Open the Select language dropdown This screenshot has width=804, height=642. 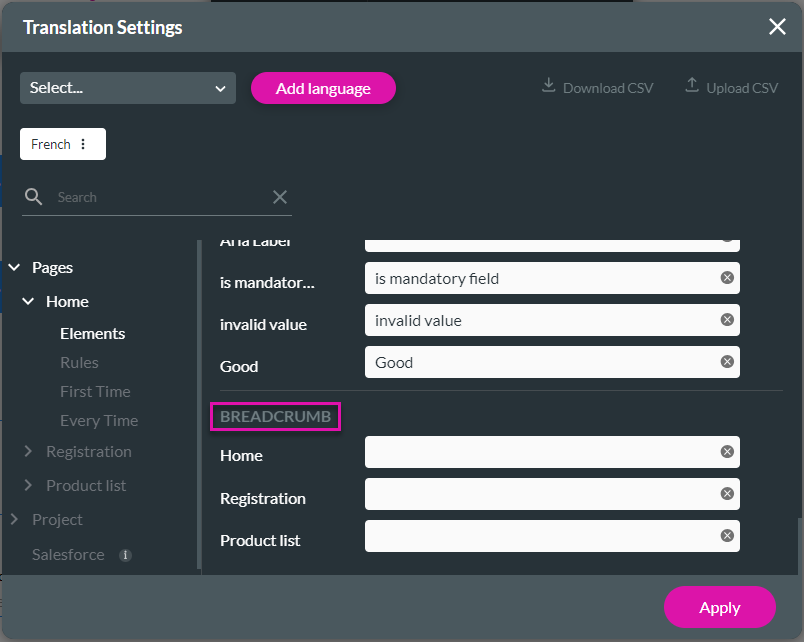[128, 88]
